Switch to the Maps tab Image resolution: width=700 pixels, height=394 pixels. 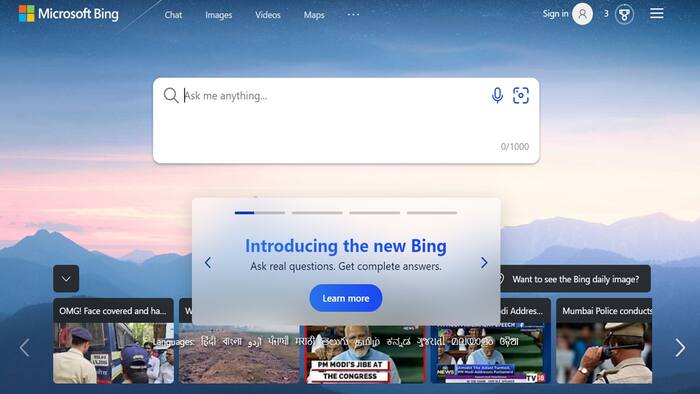314,15
